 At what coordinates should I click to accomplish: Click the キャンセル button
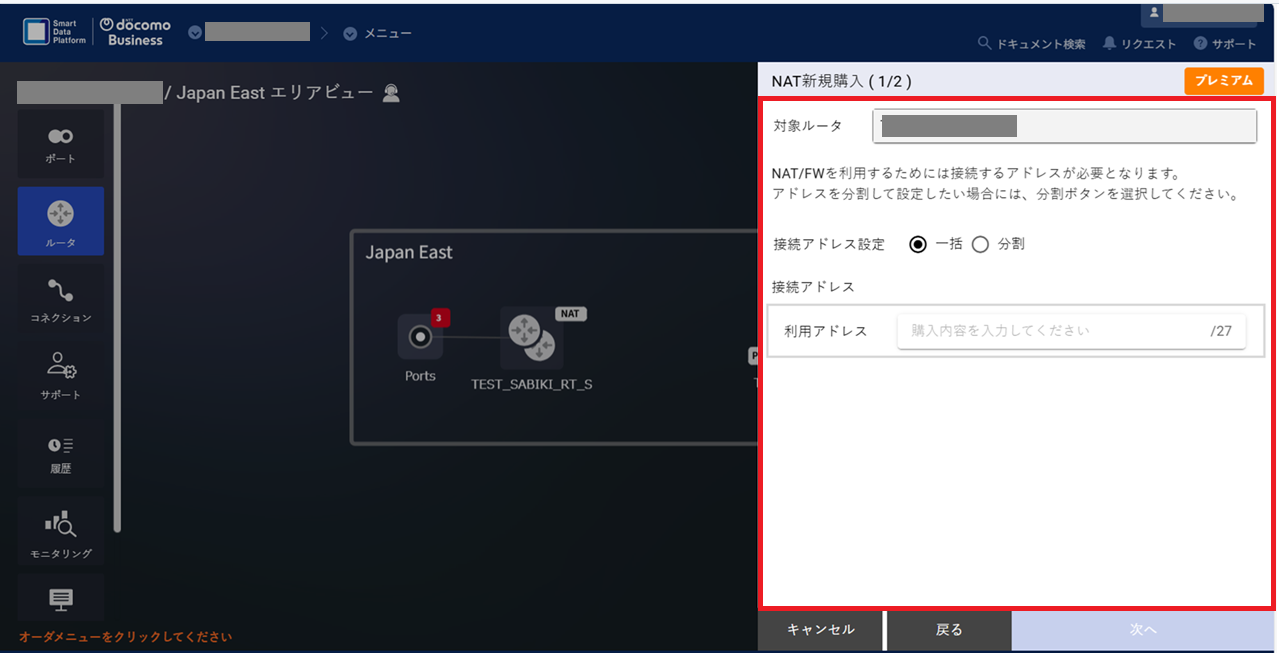(820, 630)
